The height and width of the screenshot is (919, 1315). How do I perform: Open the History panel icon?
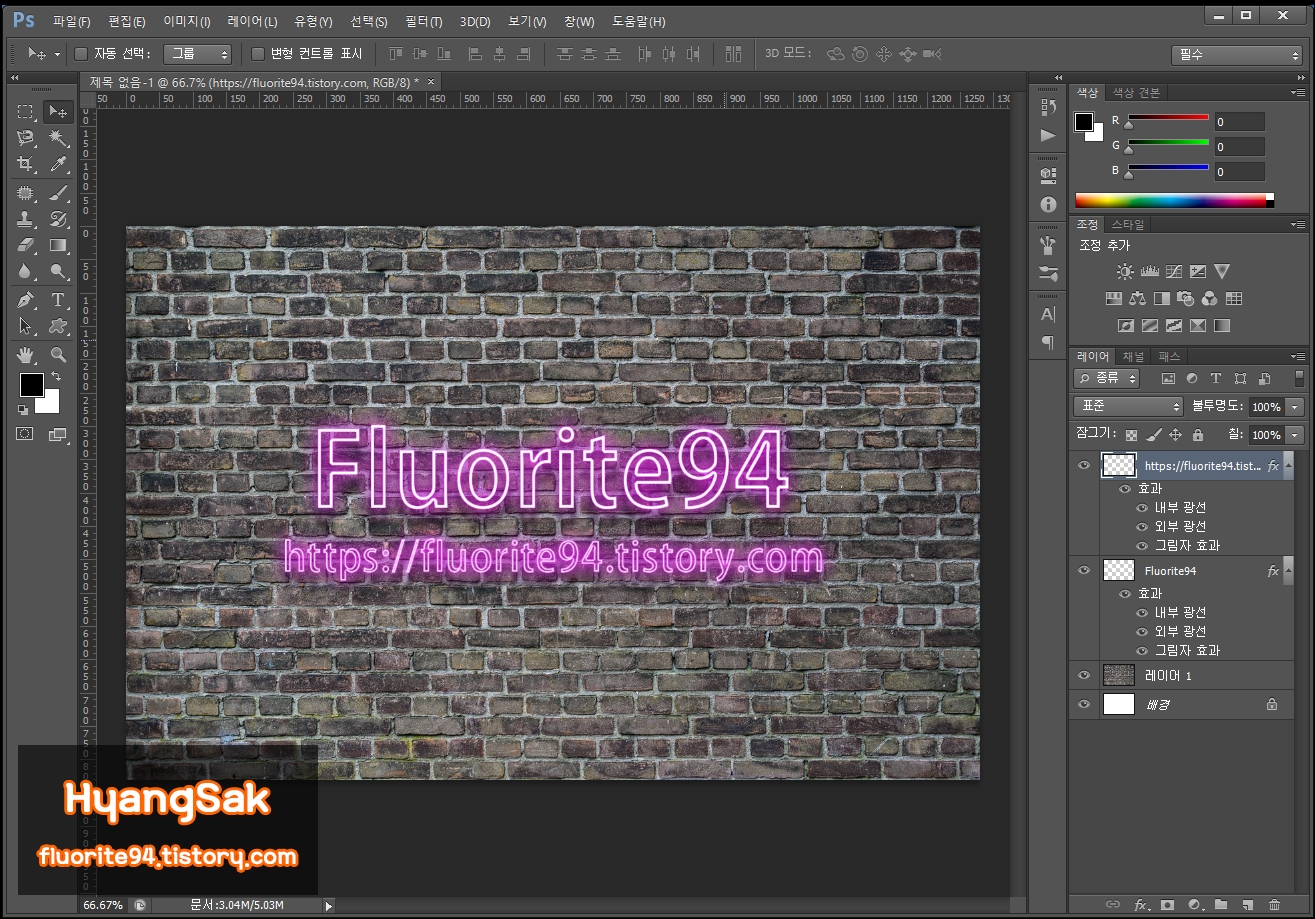(x=1048, y=107)
